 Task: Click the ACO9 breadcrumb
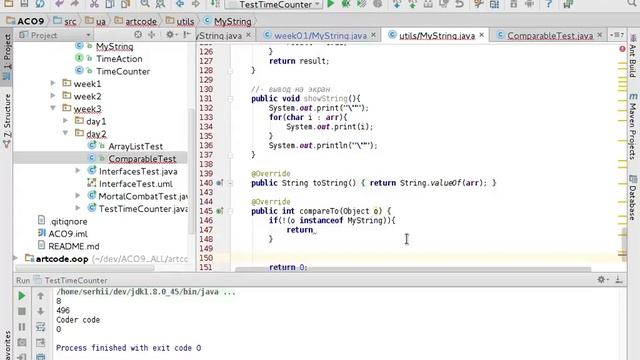tap(25, 21)
